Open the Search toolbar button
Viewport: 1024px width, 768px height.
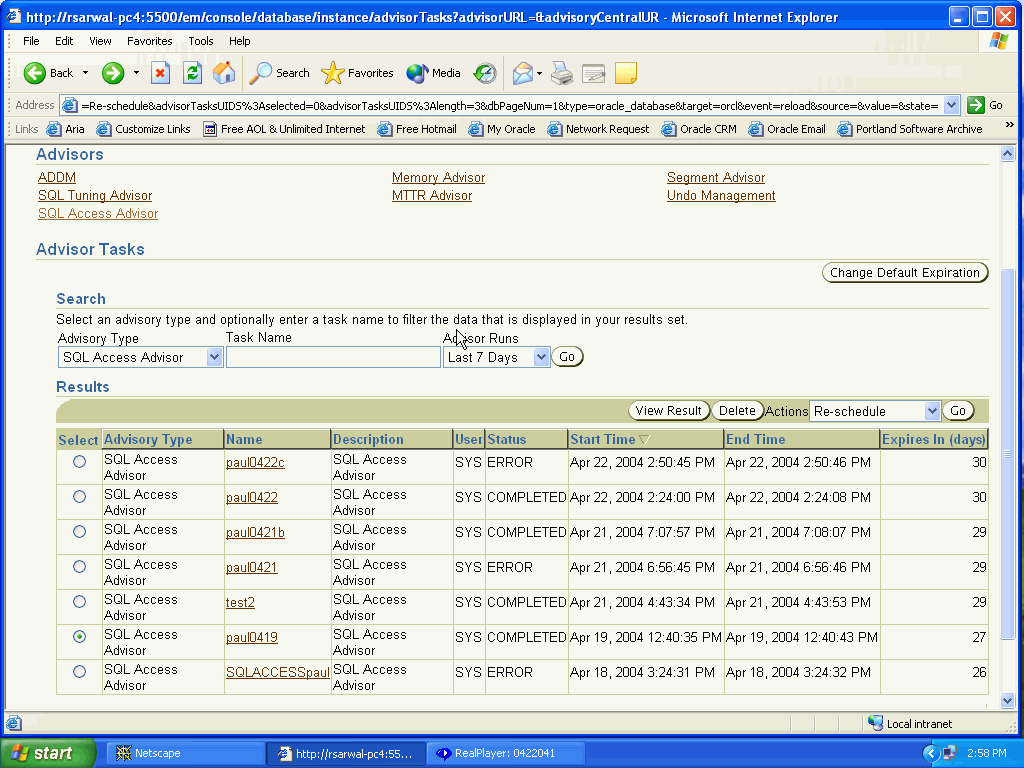(x=280, y=73)
